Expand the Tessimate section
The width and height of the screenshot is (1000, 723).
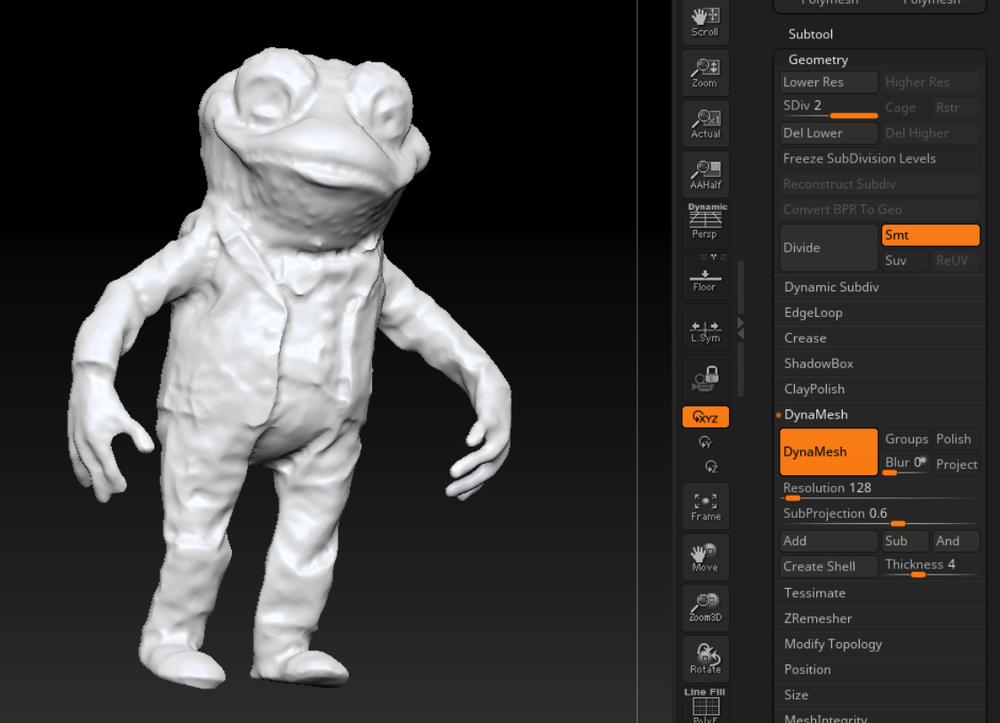(x=814, y=594)
